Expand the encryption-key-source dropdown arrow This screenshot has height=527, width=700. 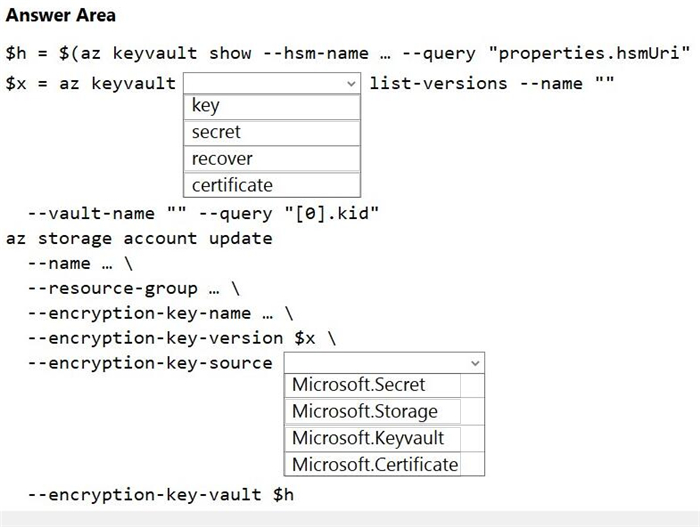[x=475, y=363]
